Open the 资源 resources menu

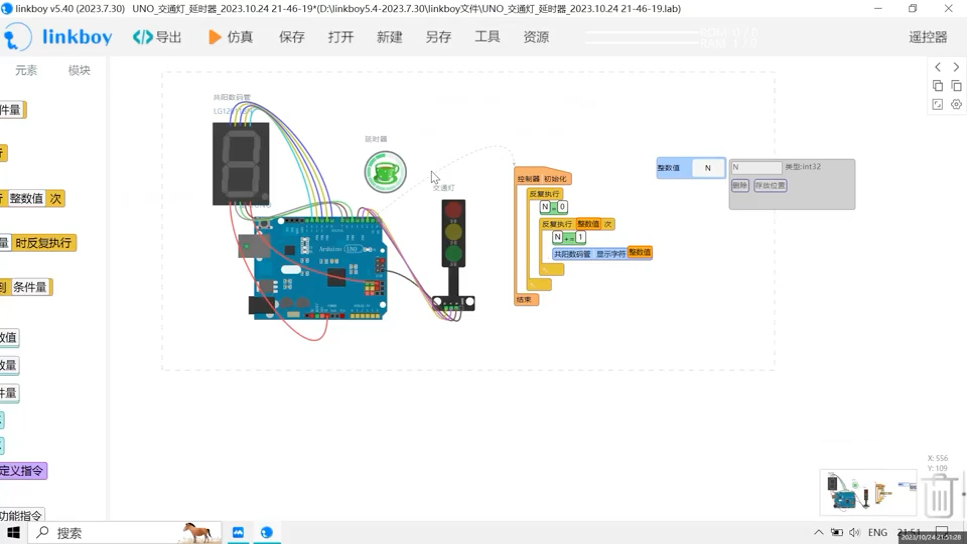point(536,37)
